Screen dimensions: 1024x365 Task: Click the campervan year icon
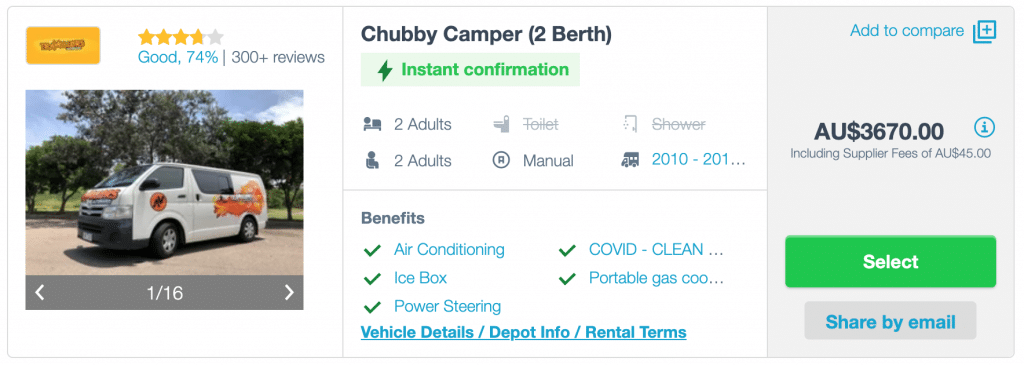coord(631,161)
